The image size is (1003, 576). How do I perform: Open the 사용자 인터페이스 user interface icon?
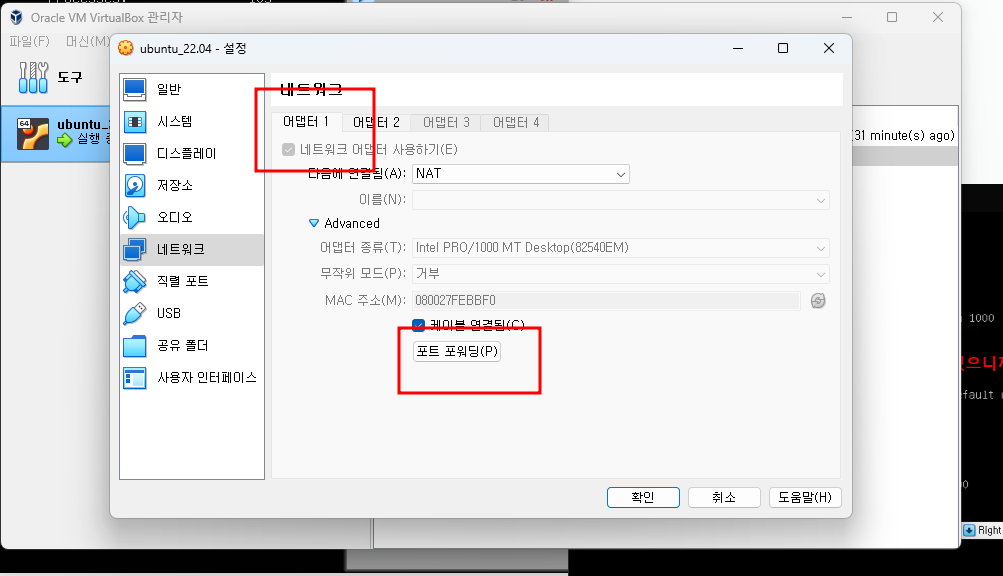(x=134, y=378)
